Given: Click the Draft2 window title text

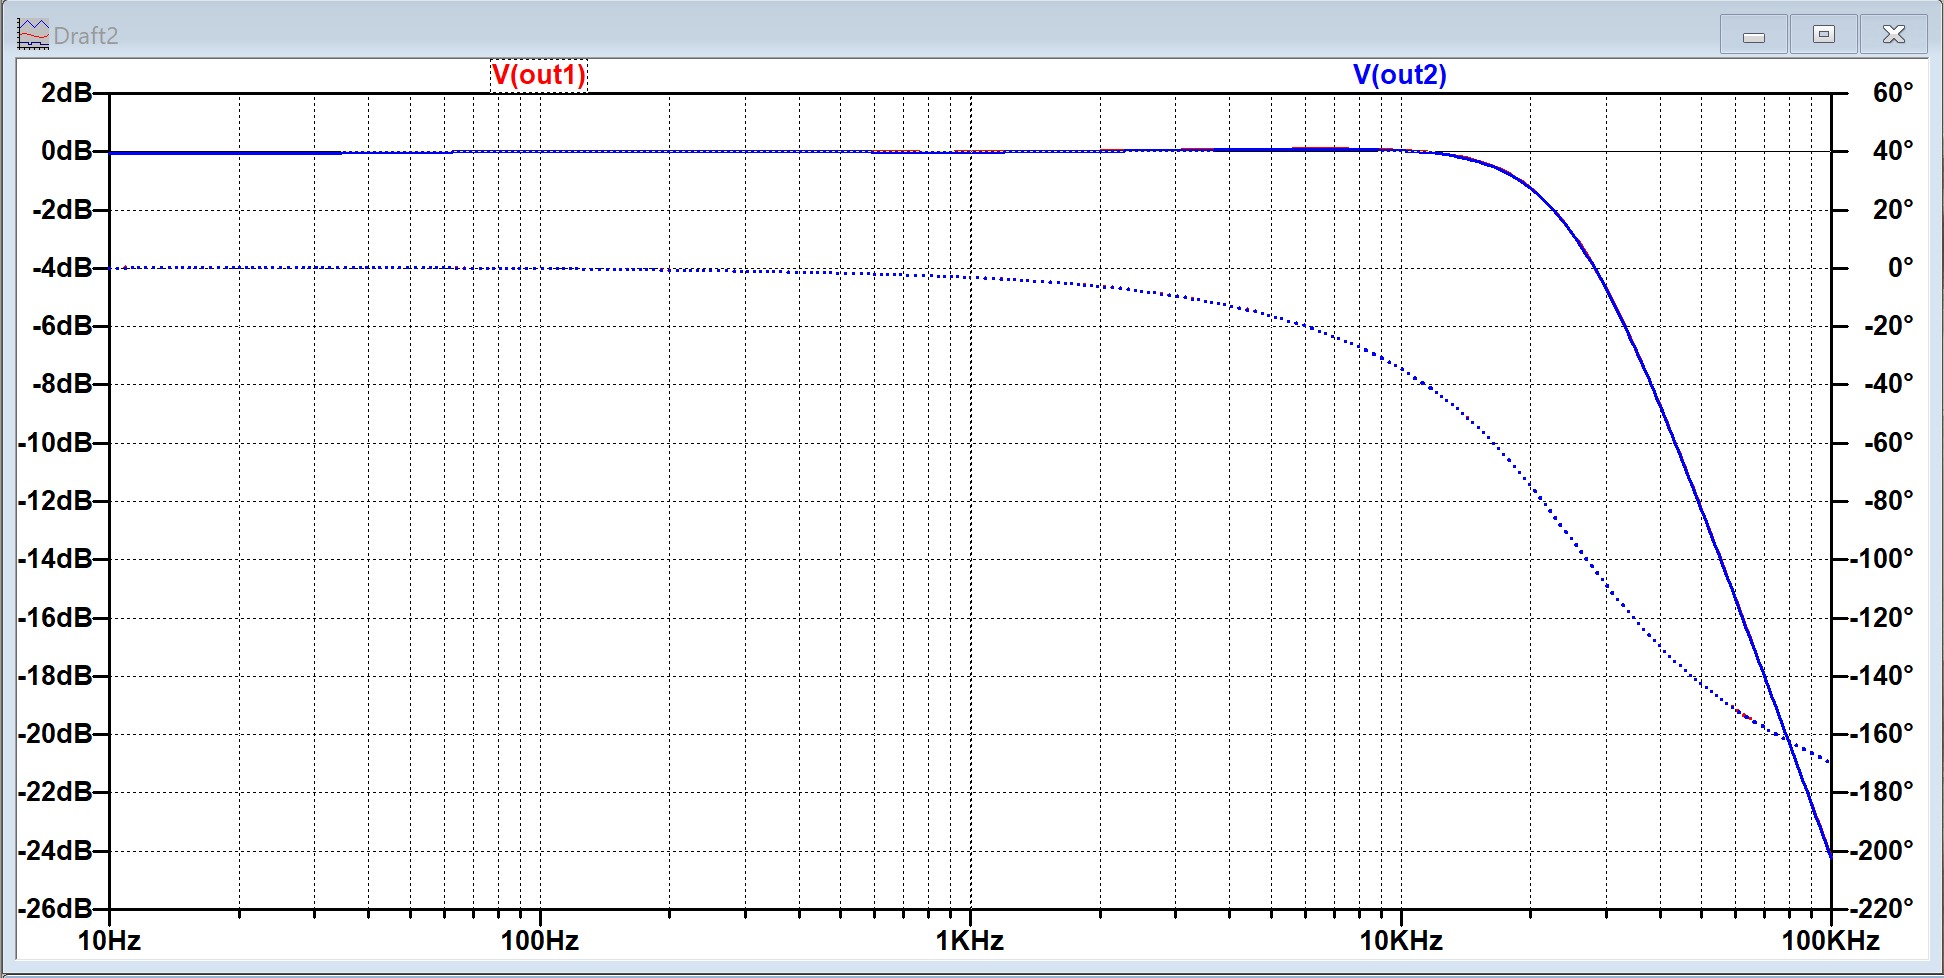Looking at the screenshot, I should click(x=86, y=36).
